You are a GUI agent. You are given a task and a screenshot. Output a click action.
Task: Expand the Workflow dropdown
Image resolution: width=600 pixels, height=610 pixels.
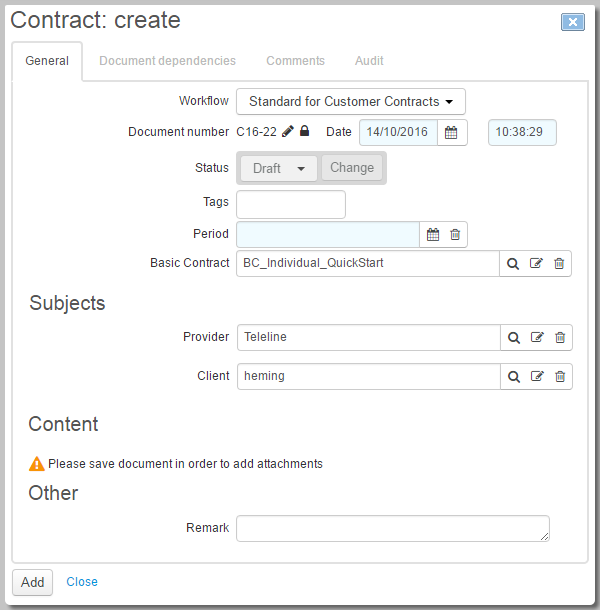pyautogui.click(x=351, y=102)
